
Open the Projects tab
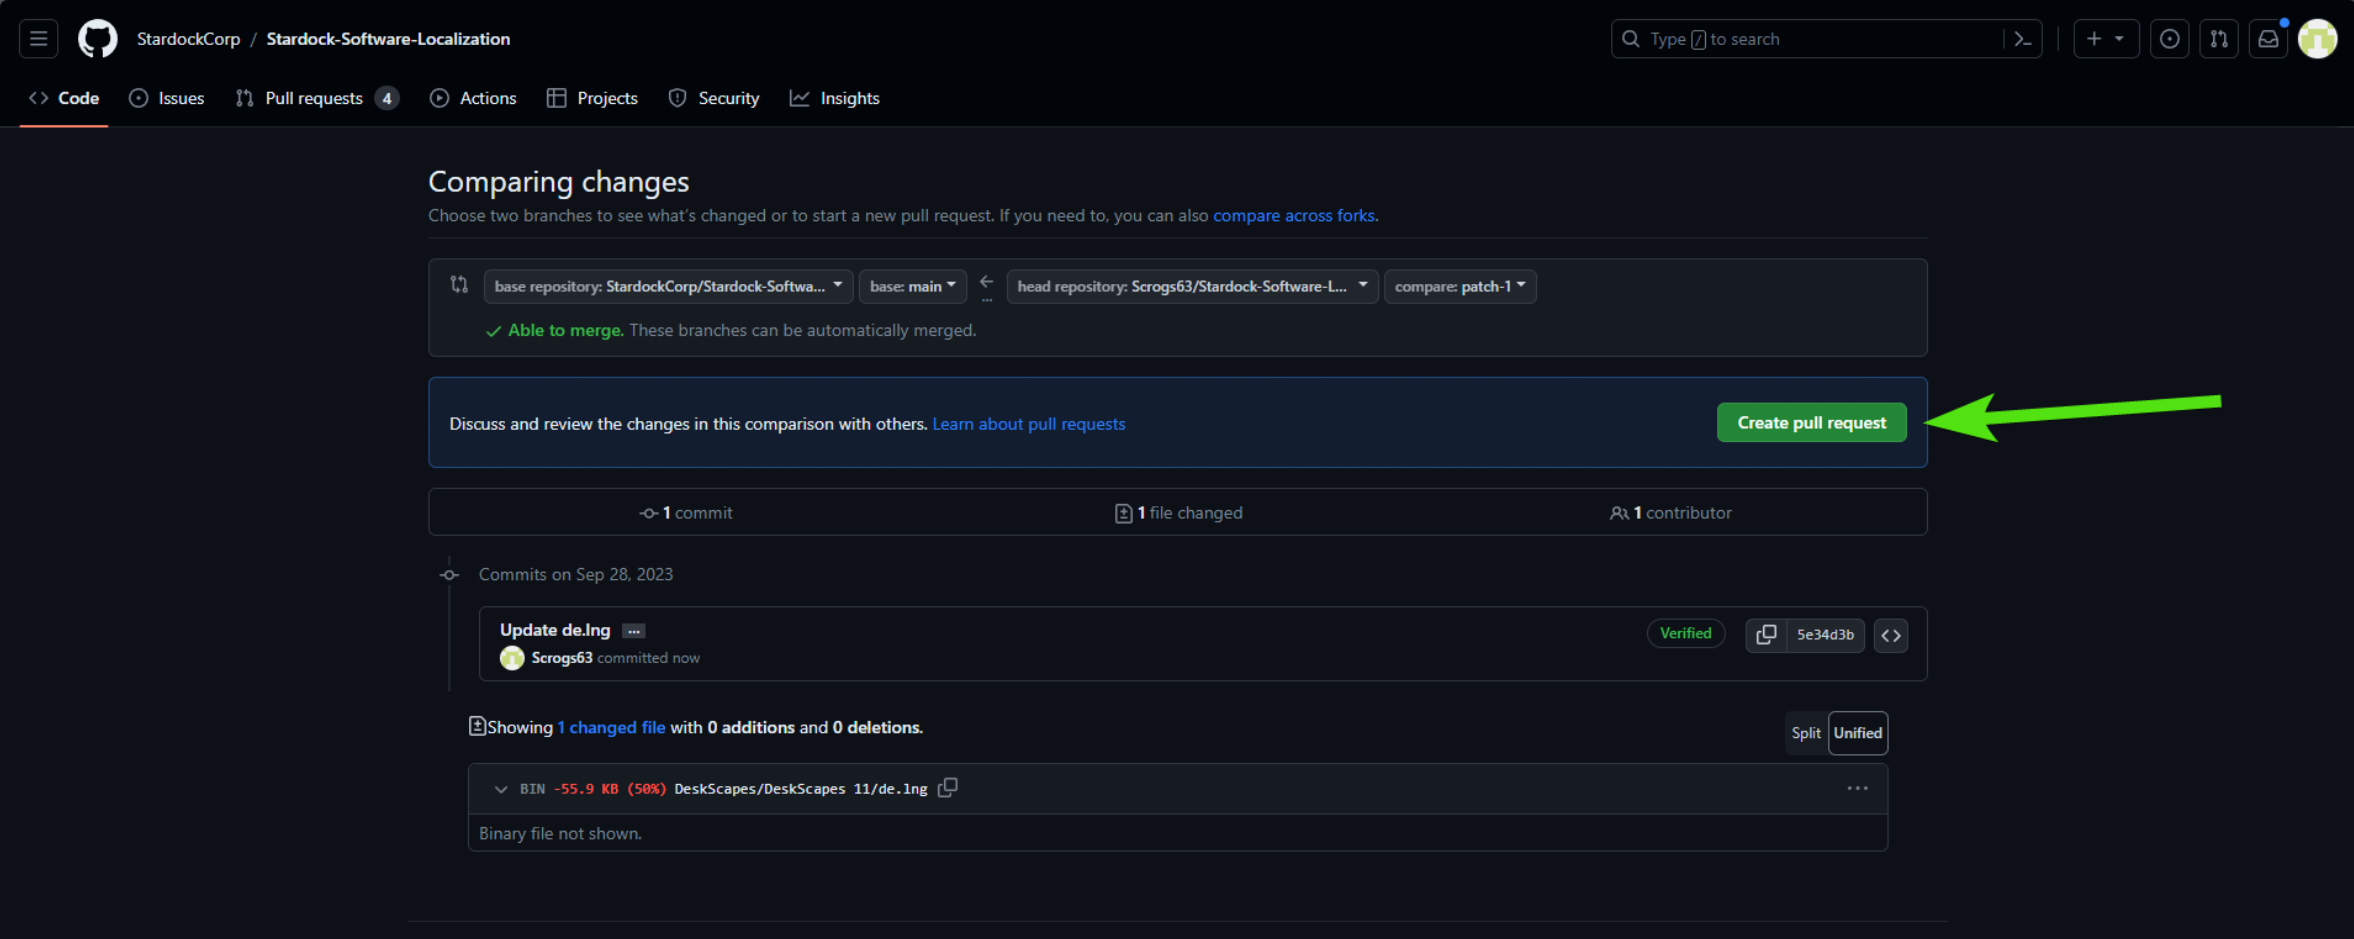tap(592, 98)
